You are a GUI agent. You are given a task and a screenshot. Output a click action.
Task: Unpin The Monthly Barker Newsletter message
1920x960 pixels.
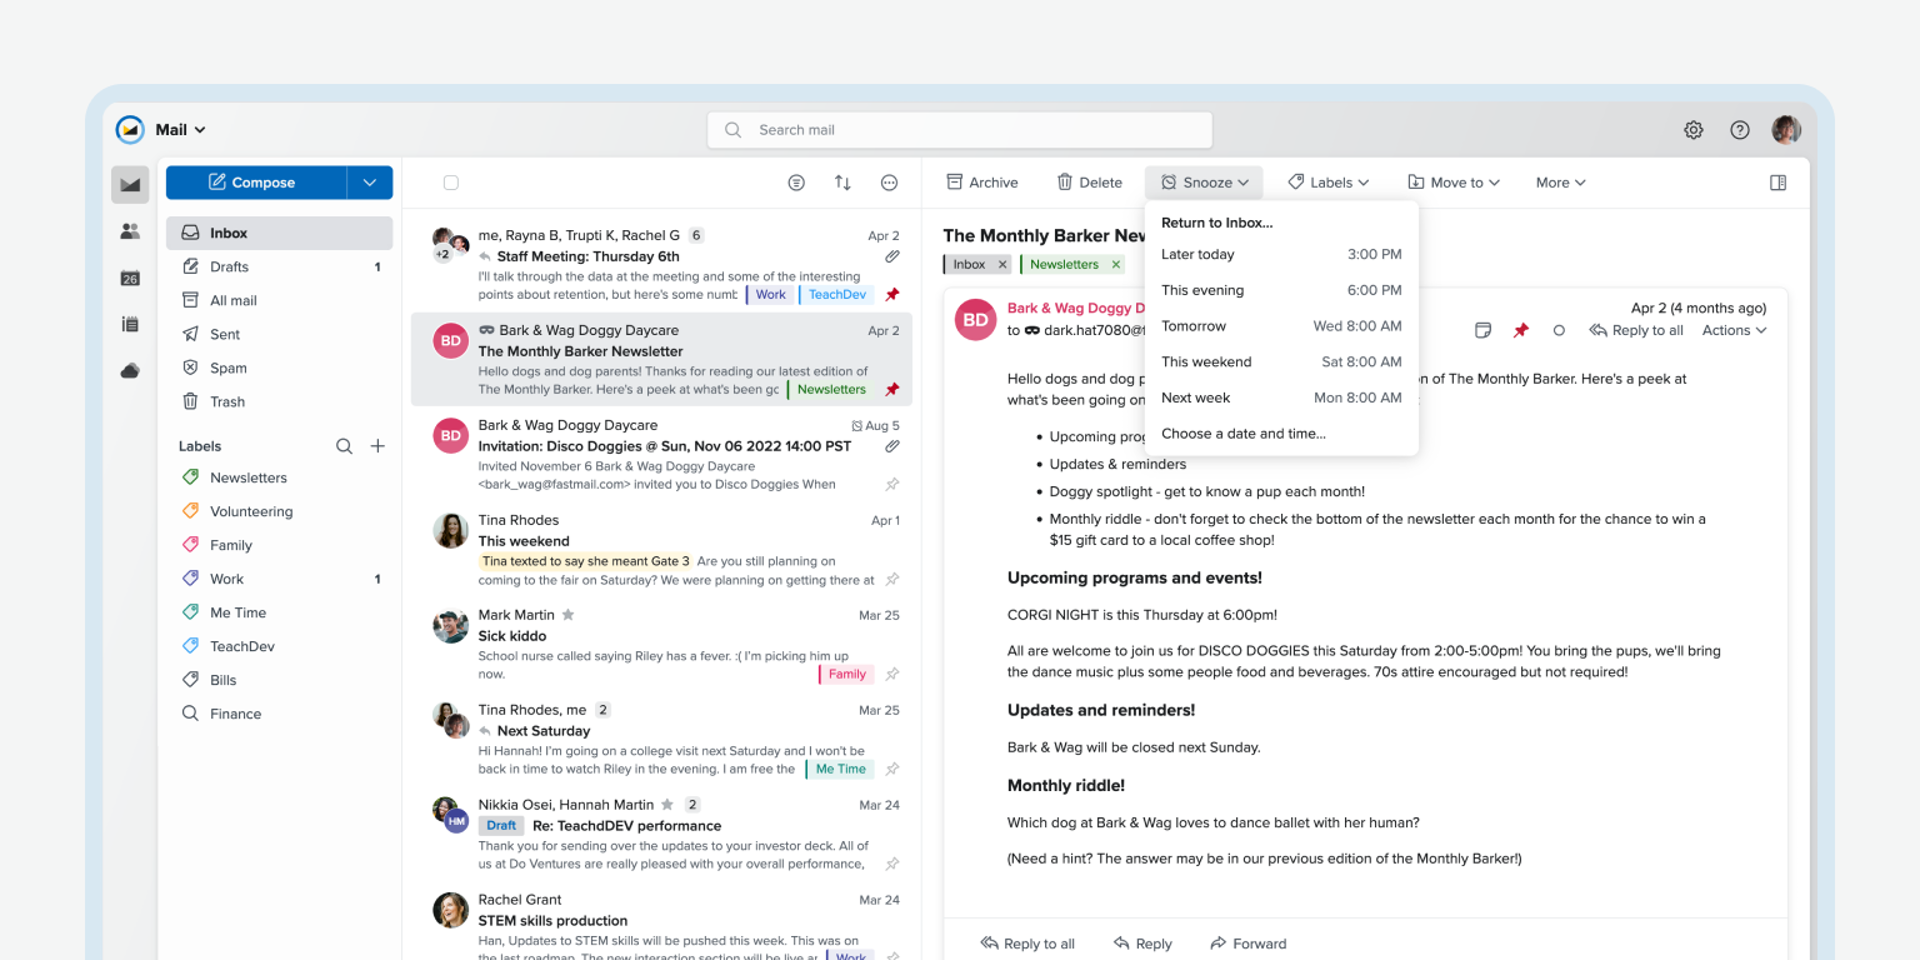891,390
